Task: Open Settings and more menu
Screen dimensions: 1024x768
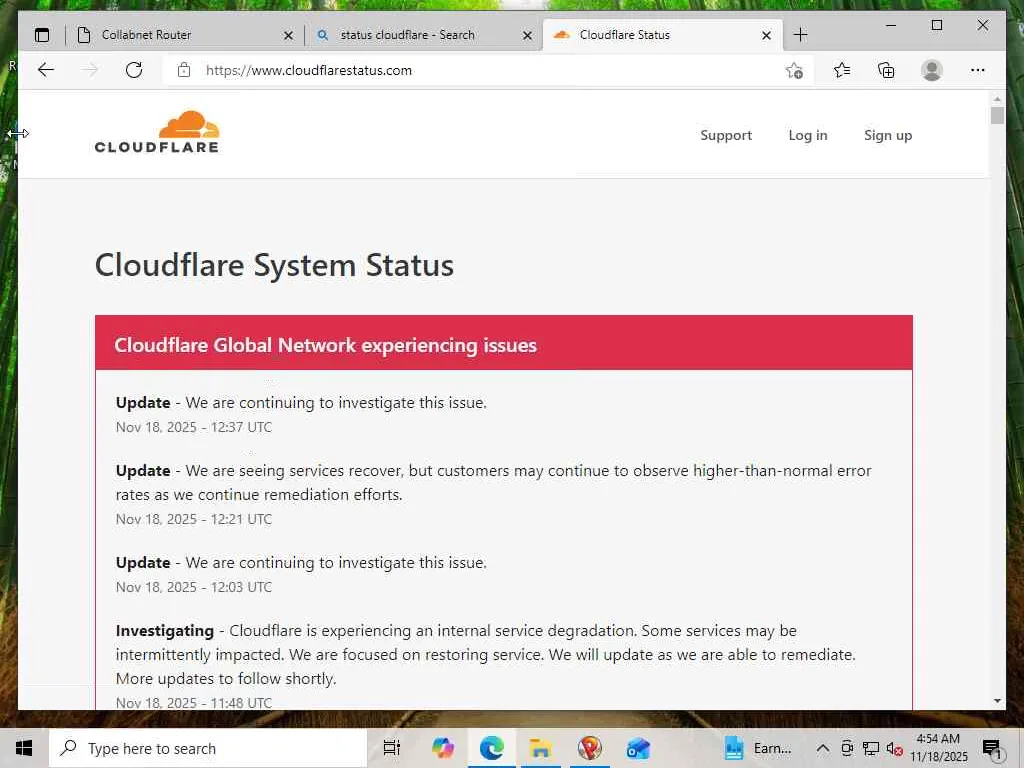Action: (978, 70)
